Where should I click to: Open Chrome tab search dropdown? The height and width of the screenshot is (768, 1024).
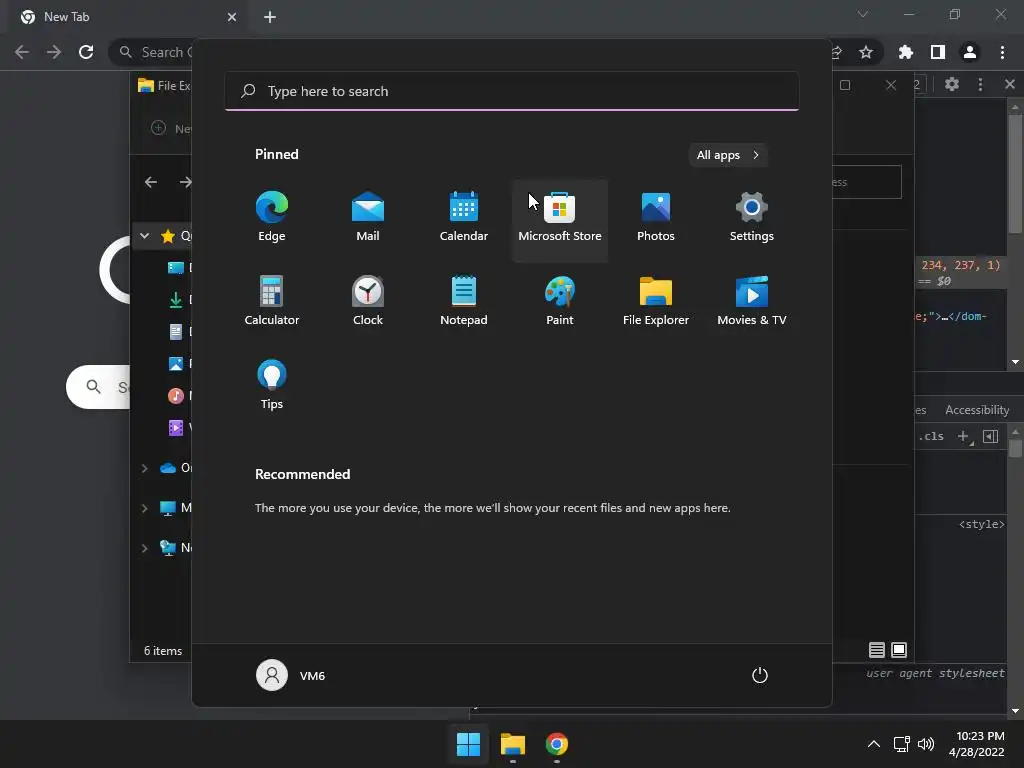pyautogui.click(x=863, y=14)
